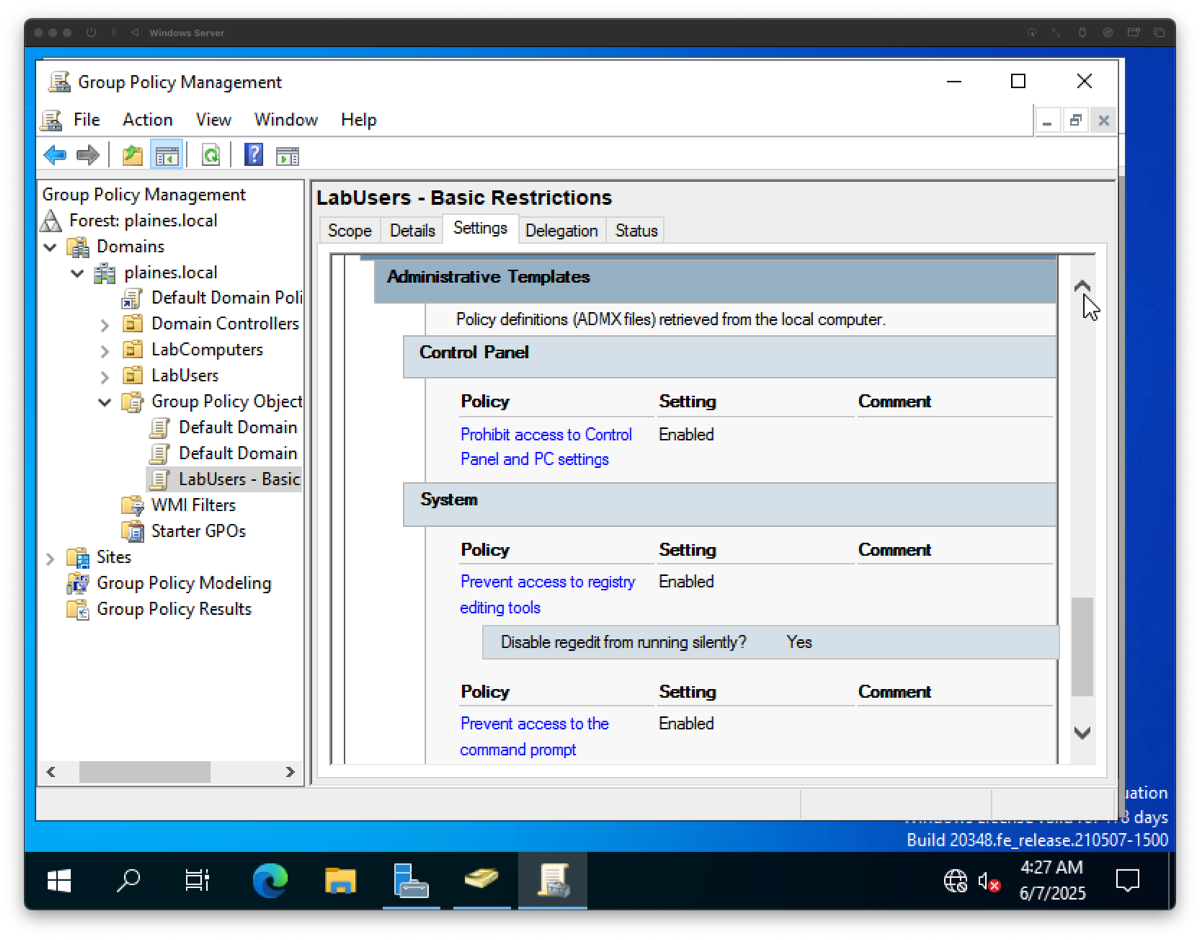Image resolution: width=1200 pixels, height=940 pixels.
Task: Click the tree pane horizontal scrollbar thumb
Action: 145,772
